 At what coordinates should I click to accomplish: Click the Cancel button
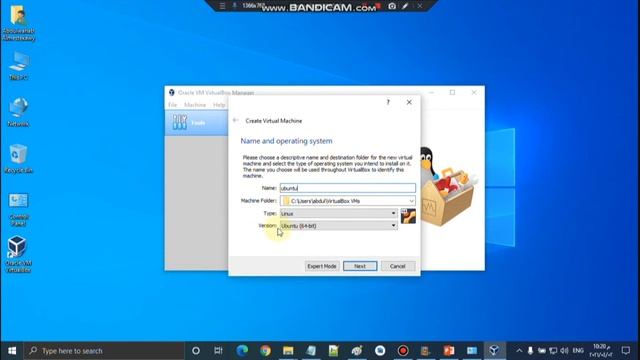coord(398,266)
